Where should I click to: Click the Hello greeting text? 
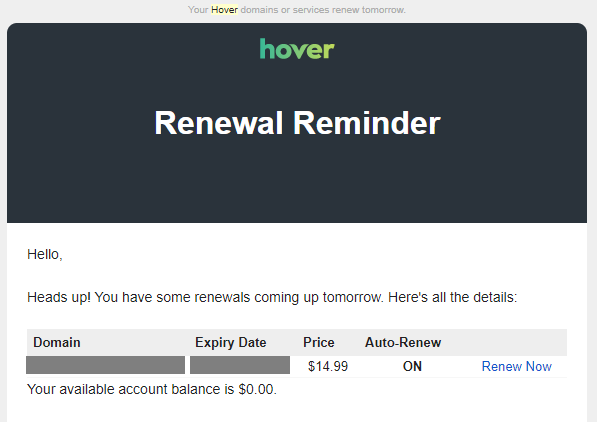pos(45,254)
